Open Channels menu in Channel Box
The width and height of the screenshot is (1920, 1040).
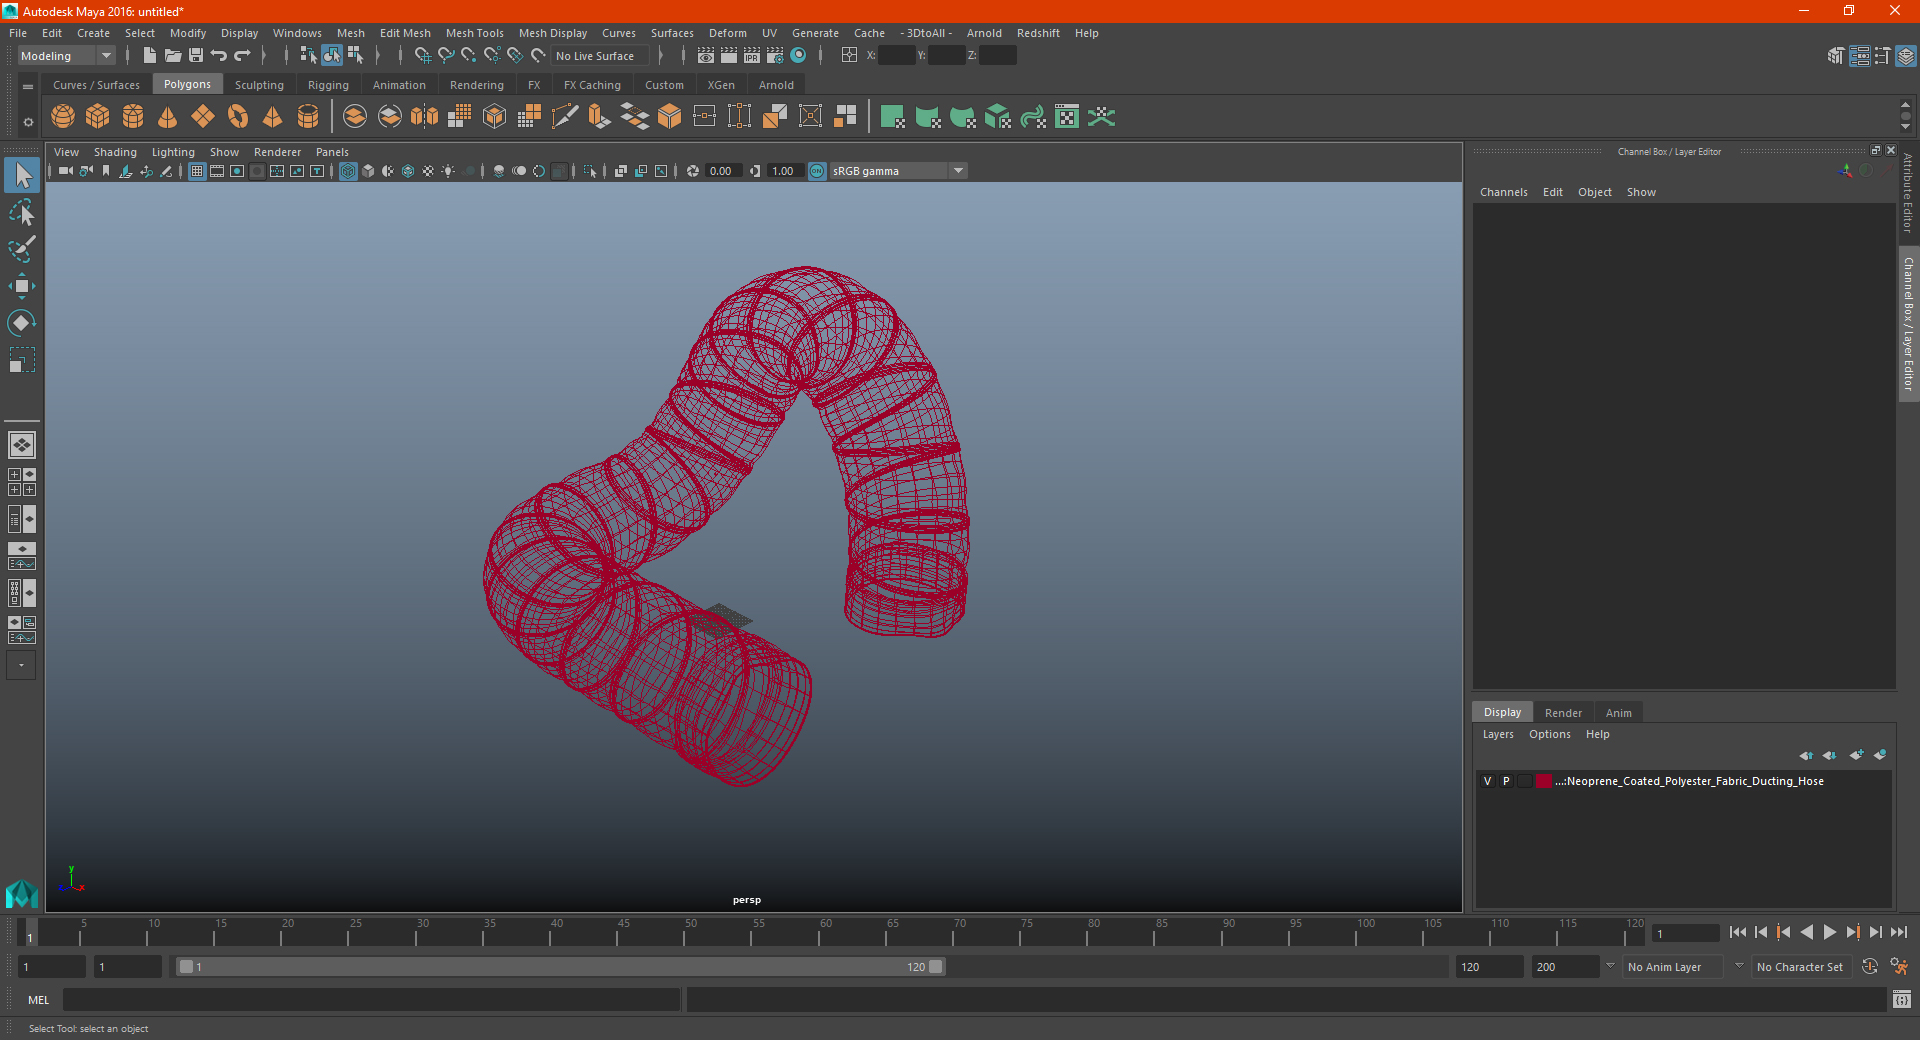pyautogui.click(x=1503, y=192)
